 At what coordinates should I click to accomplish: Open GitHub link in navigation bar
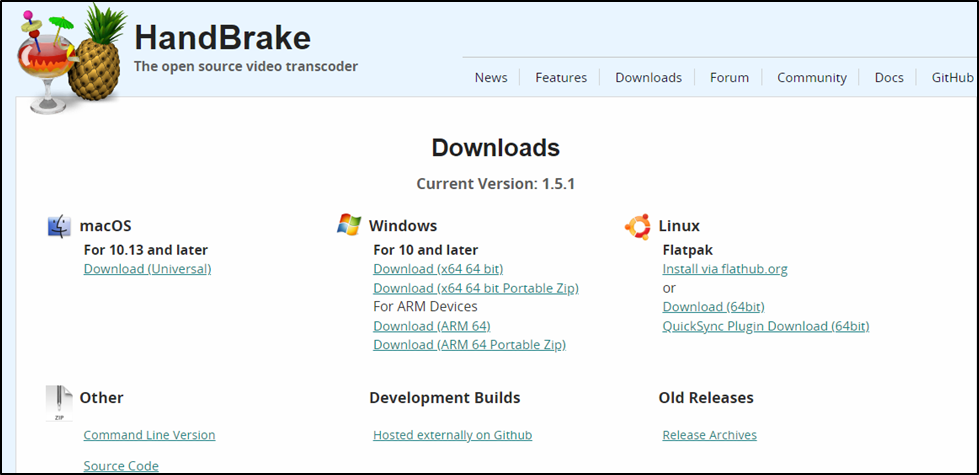(x=951, y=77)
